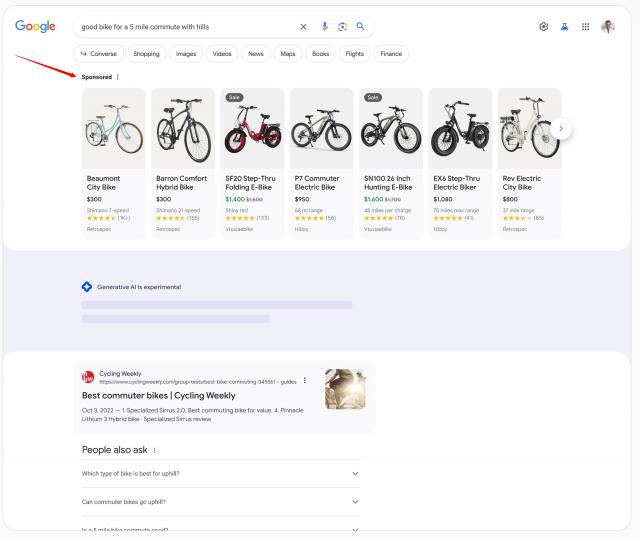Switch to the Shopping tab
Viewport: 640px width, 537px height.
tap(146, 54)
